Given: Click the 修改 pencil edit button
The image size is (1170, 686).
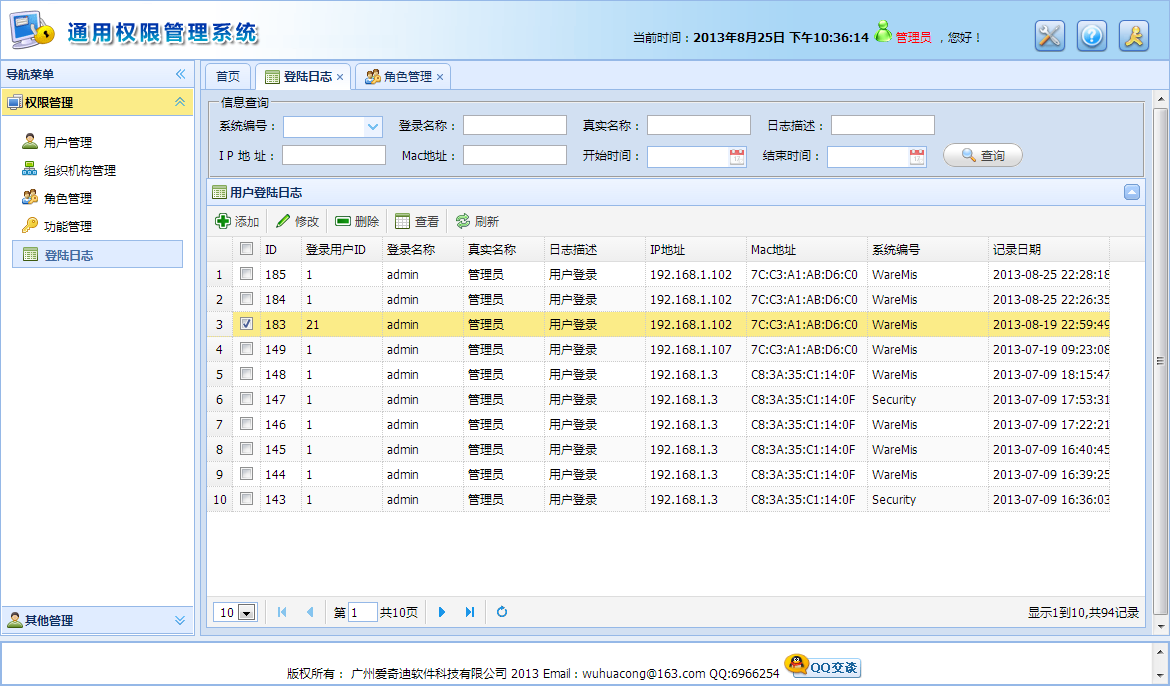Looking at the screenshot, I should 297,221.
